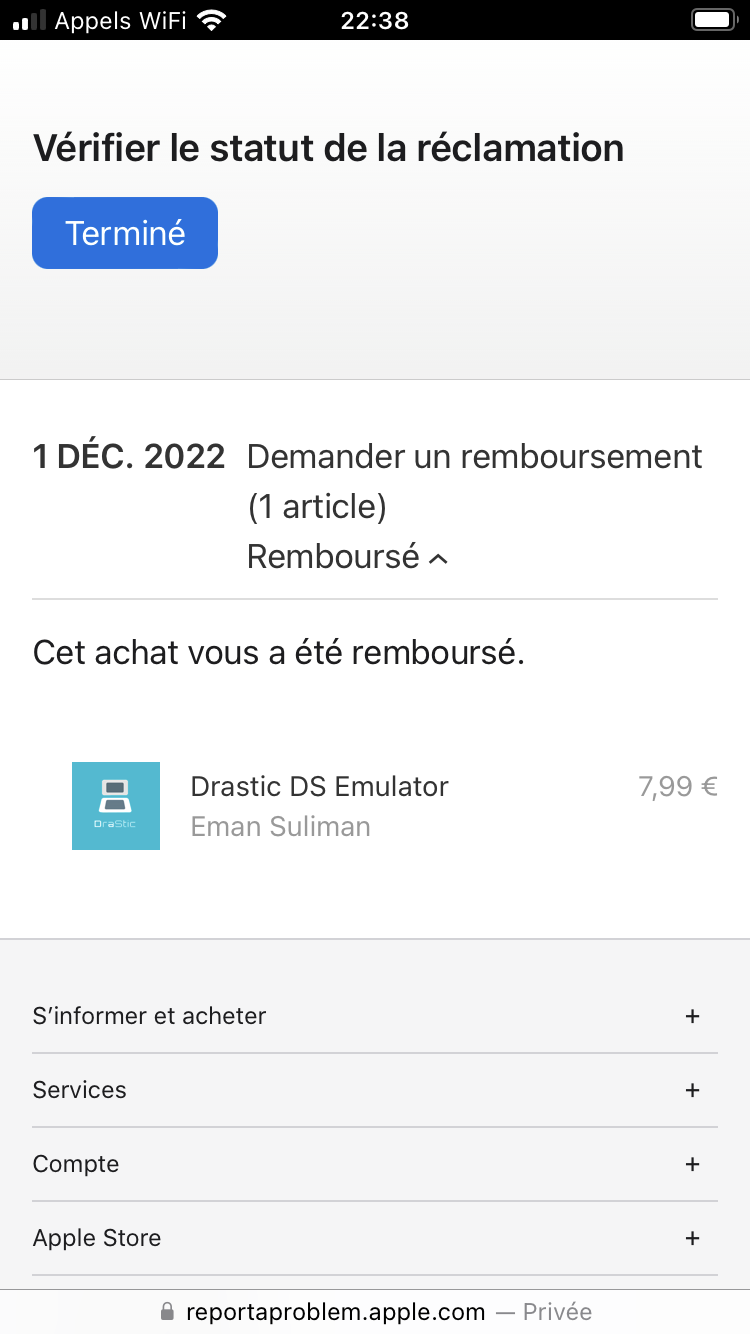Expand the Compte footer section
The width and height of the screenshot is (750, 1334).
tap(76, 1164)
